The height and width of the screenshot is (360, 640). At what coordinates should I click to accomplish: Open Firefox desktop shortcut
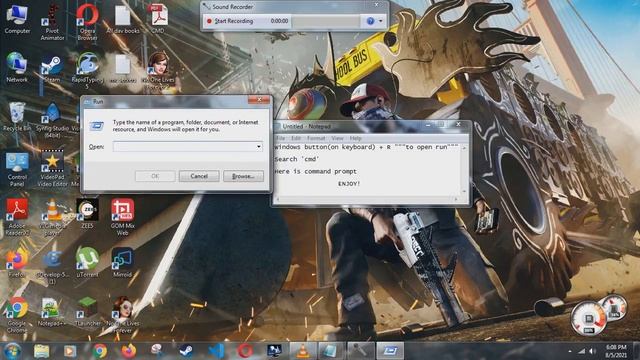point(17,263)
